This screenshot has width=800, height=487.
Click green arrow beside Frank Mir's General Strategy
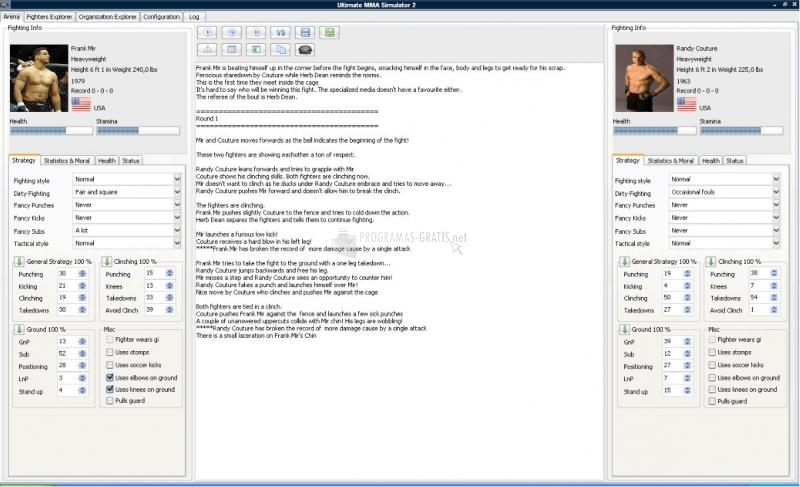point(19,262)
